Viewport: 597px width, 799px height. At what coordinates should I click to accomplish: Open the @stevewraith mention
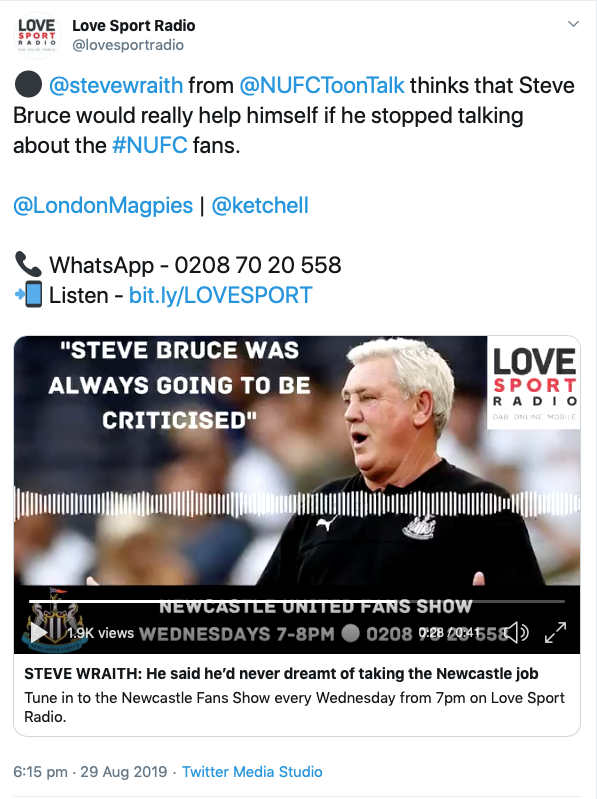(x=116, y=85)
